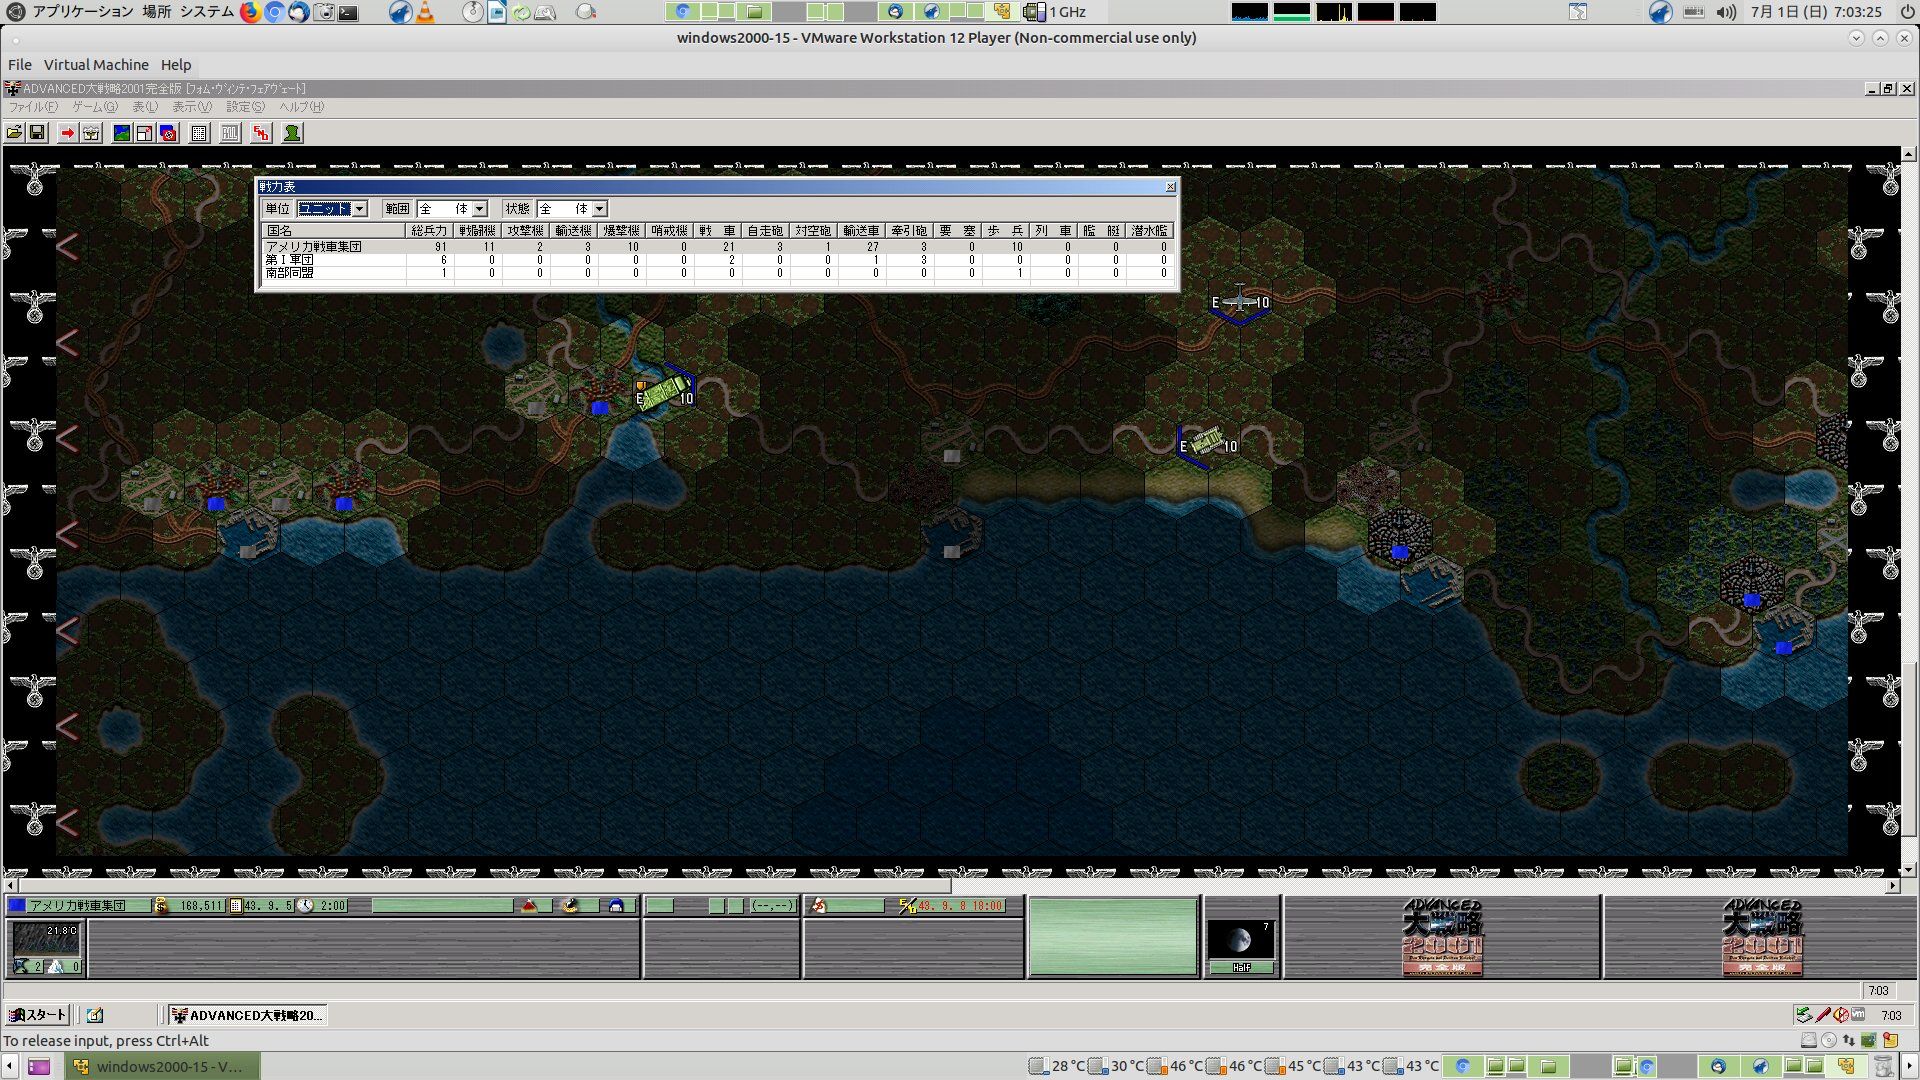Click the flag emblem toolbar icon
This screenshot has width=1920, height=1080.
(168, 133)
